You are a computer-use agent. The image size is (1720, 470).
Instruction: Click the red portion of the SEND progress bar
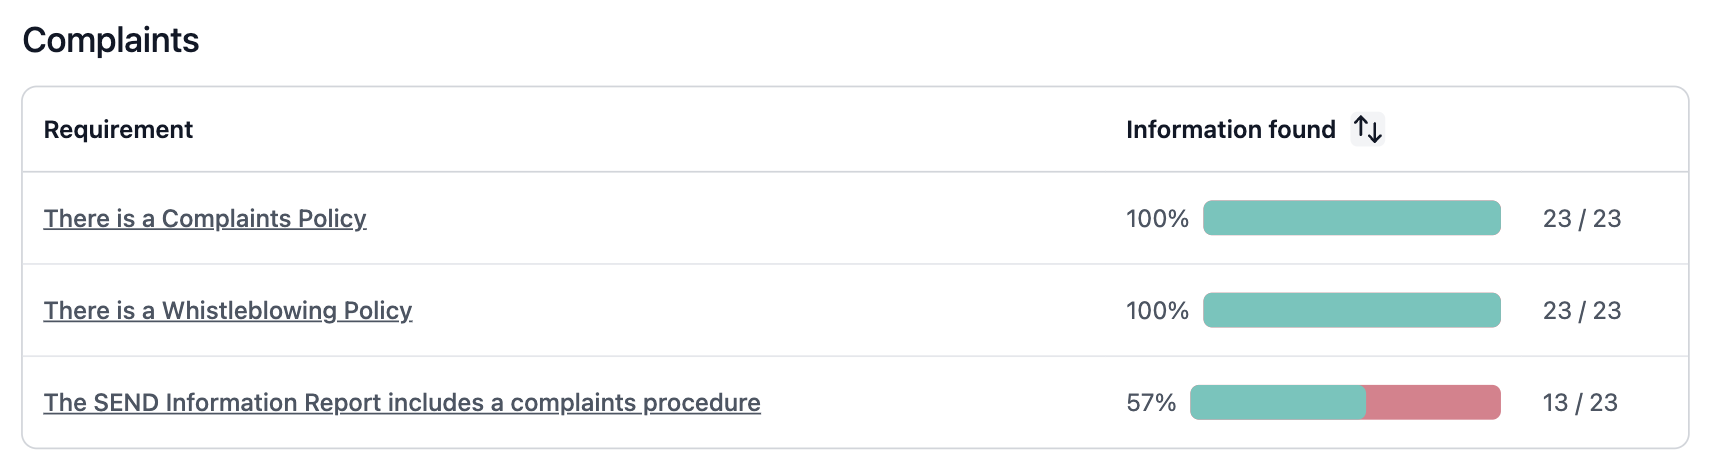(1433, 402)
